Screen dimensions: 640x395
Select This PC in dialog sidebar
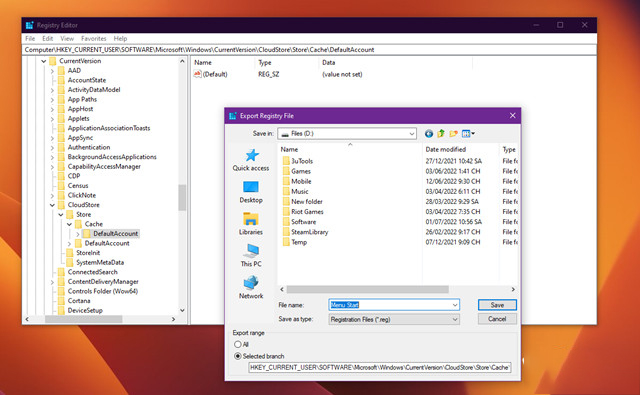tap(251, 255)
